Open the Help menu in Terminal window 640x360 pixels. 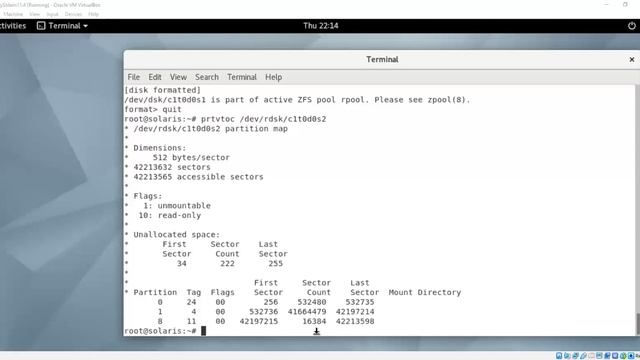[x=273, y=77]
